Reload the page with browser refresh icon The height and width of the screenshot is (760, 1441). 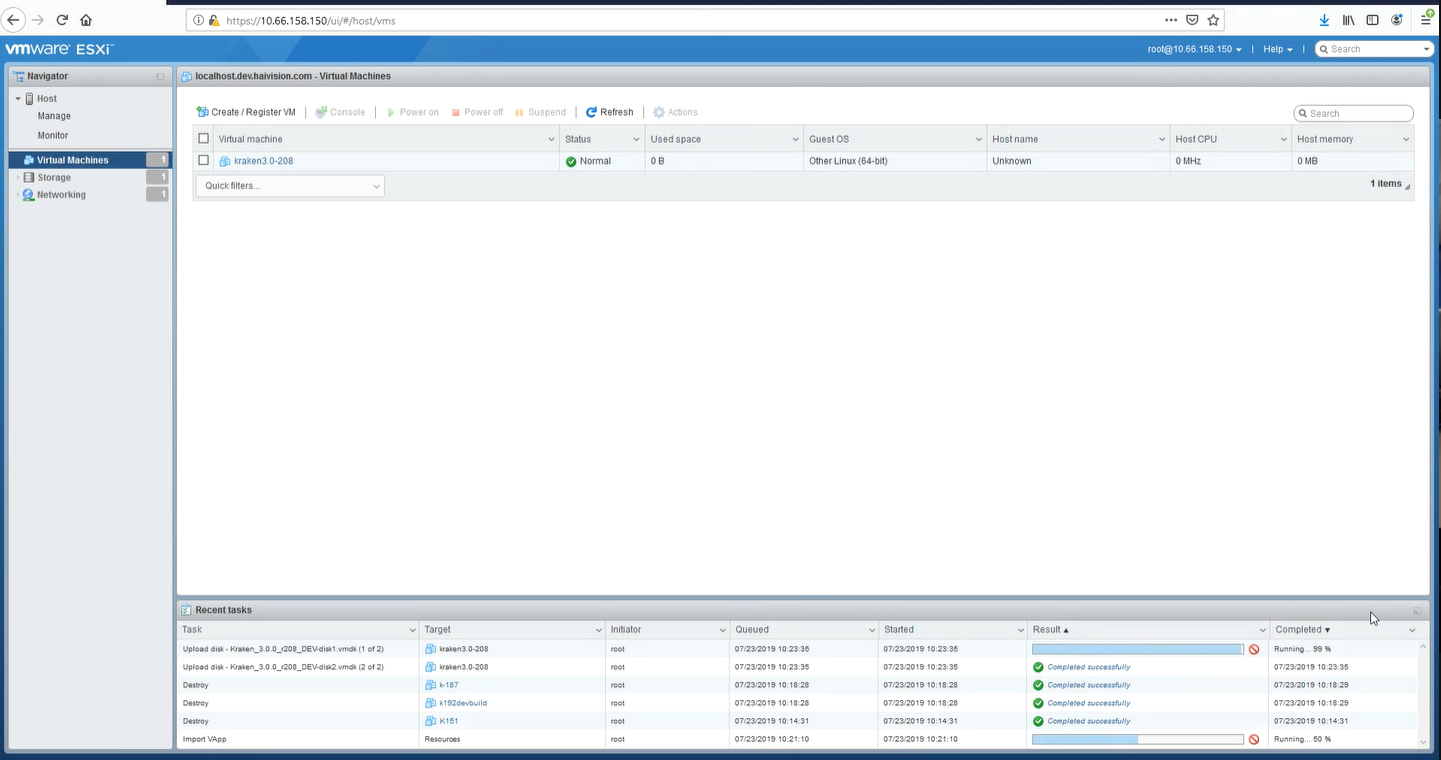(x=62, y=20)
